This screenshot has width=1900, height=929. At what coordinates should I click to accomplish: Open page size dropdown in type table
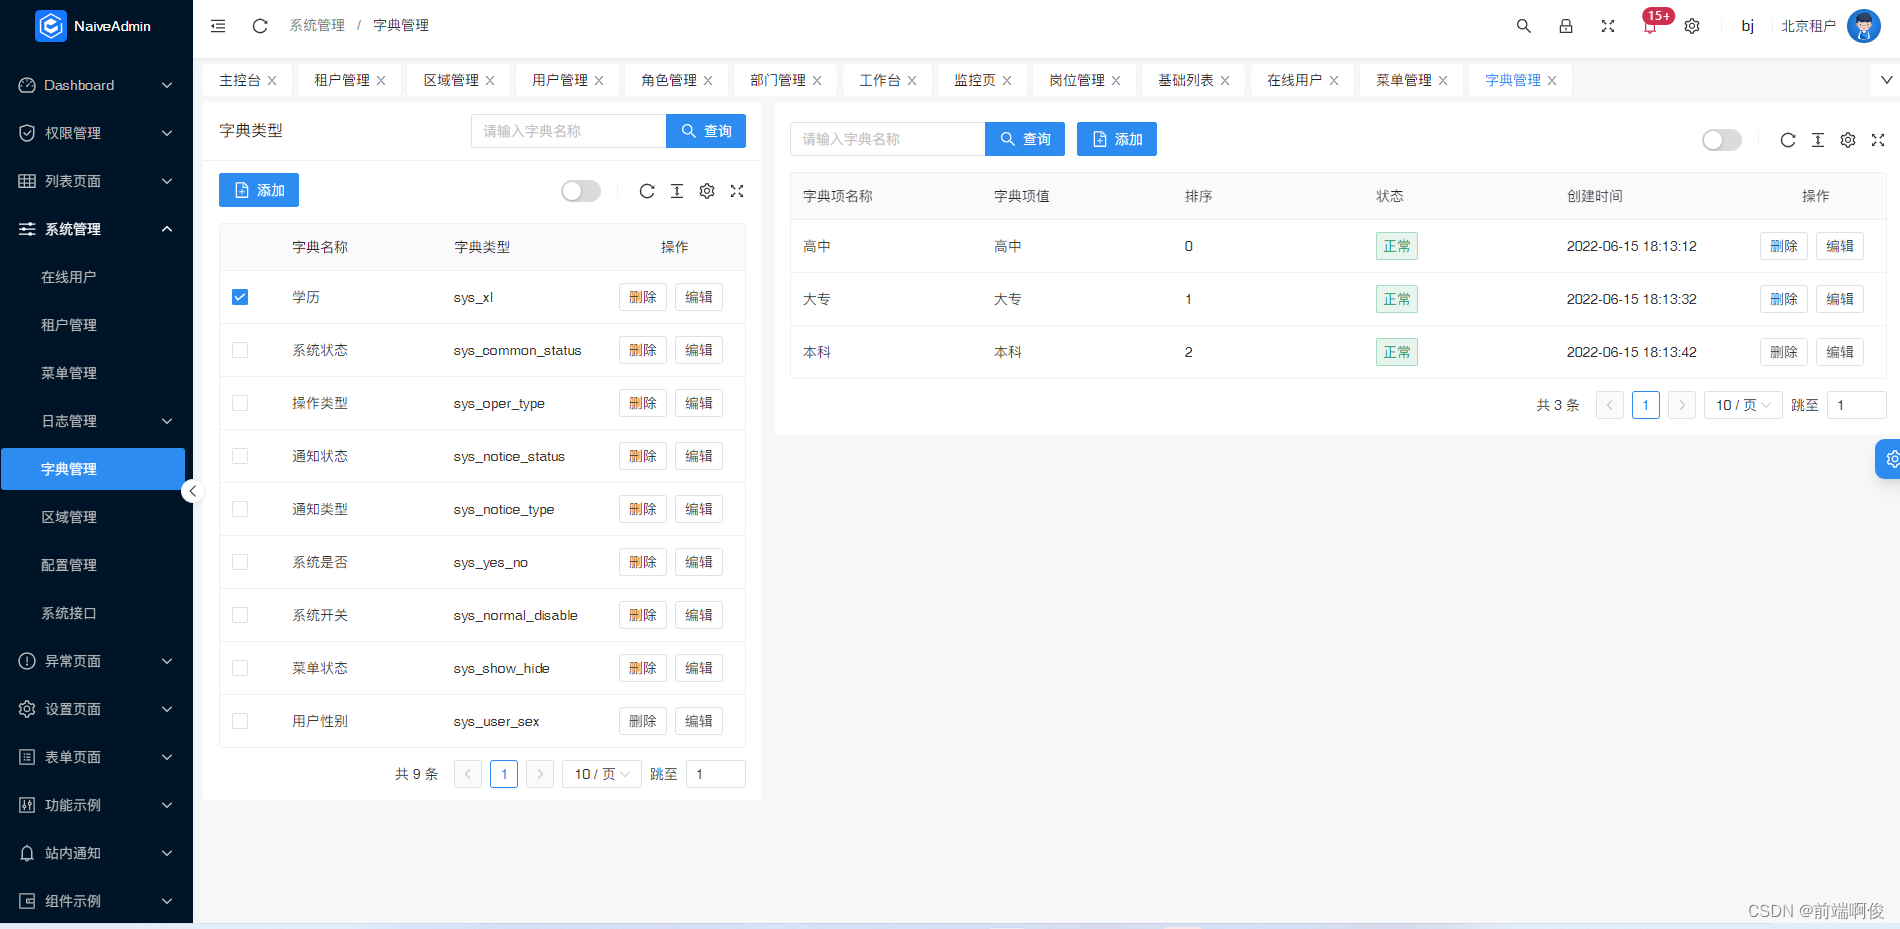pos(602,774)
